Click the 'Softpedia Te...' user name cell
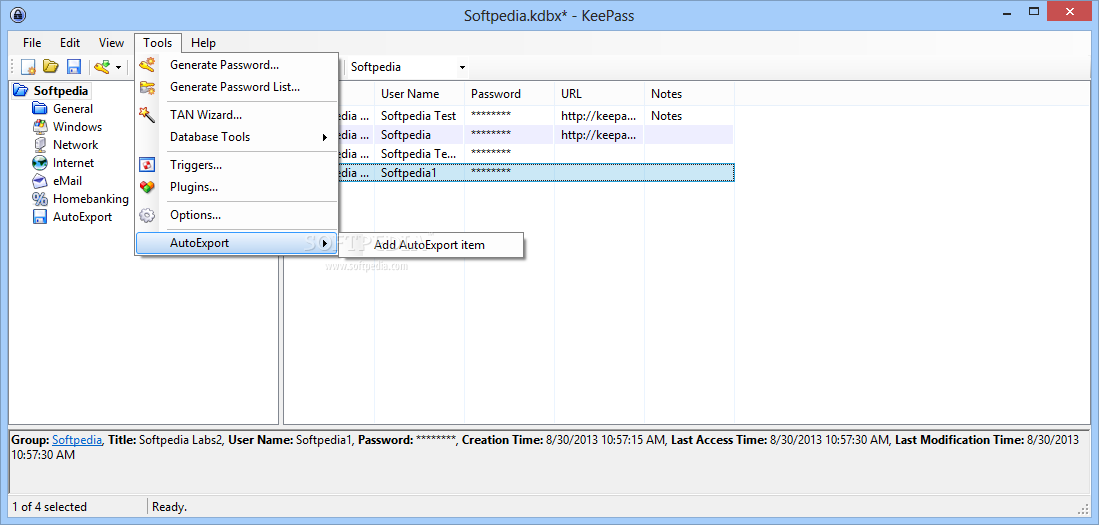This screenshot has width=1099, height=525. point(419,153)
